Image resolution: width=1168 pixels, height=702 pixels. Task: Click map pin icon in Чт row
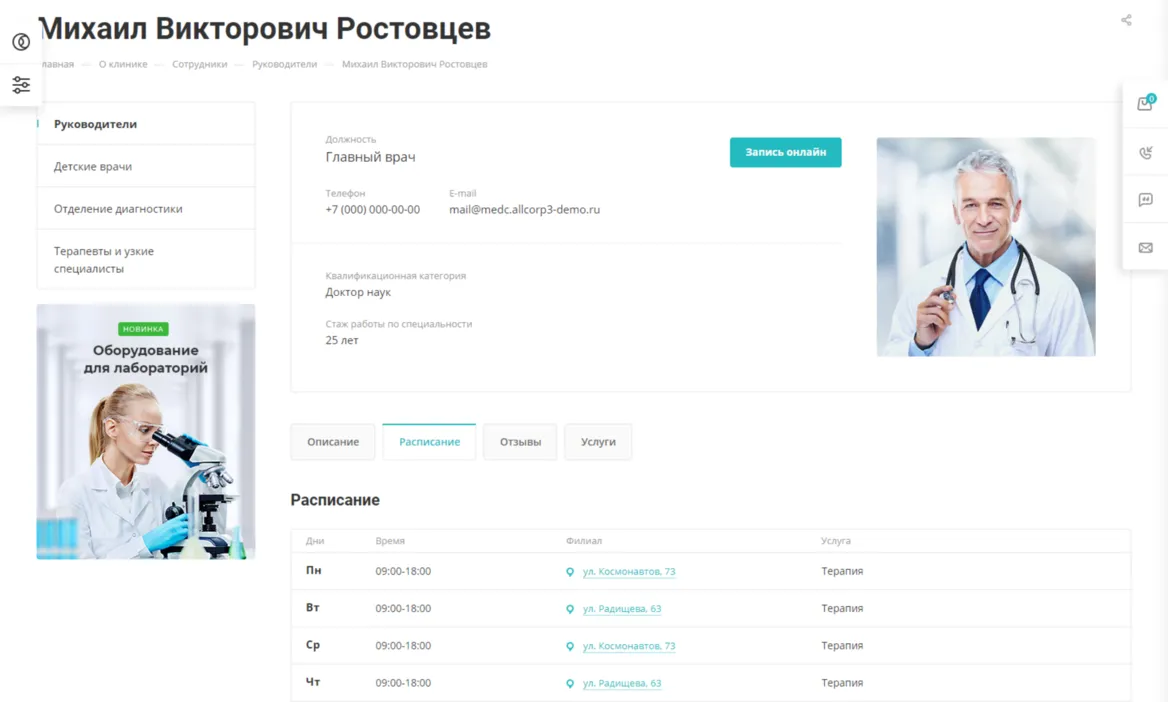point(570,683)
